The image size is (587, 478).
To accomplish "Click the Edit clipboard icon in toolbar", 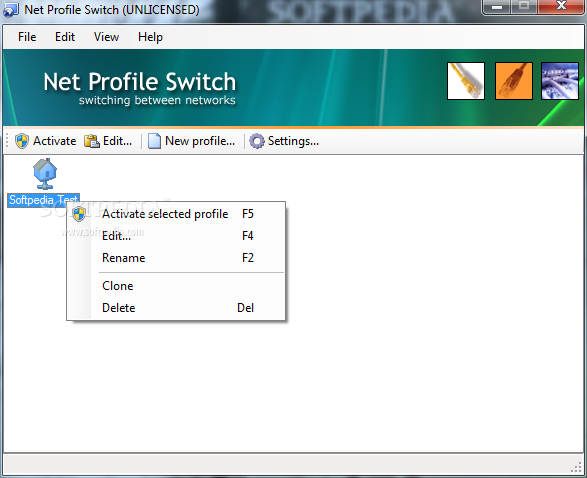I will 92,141.
